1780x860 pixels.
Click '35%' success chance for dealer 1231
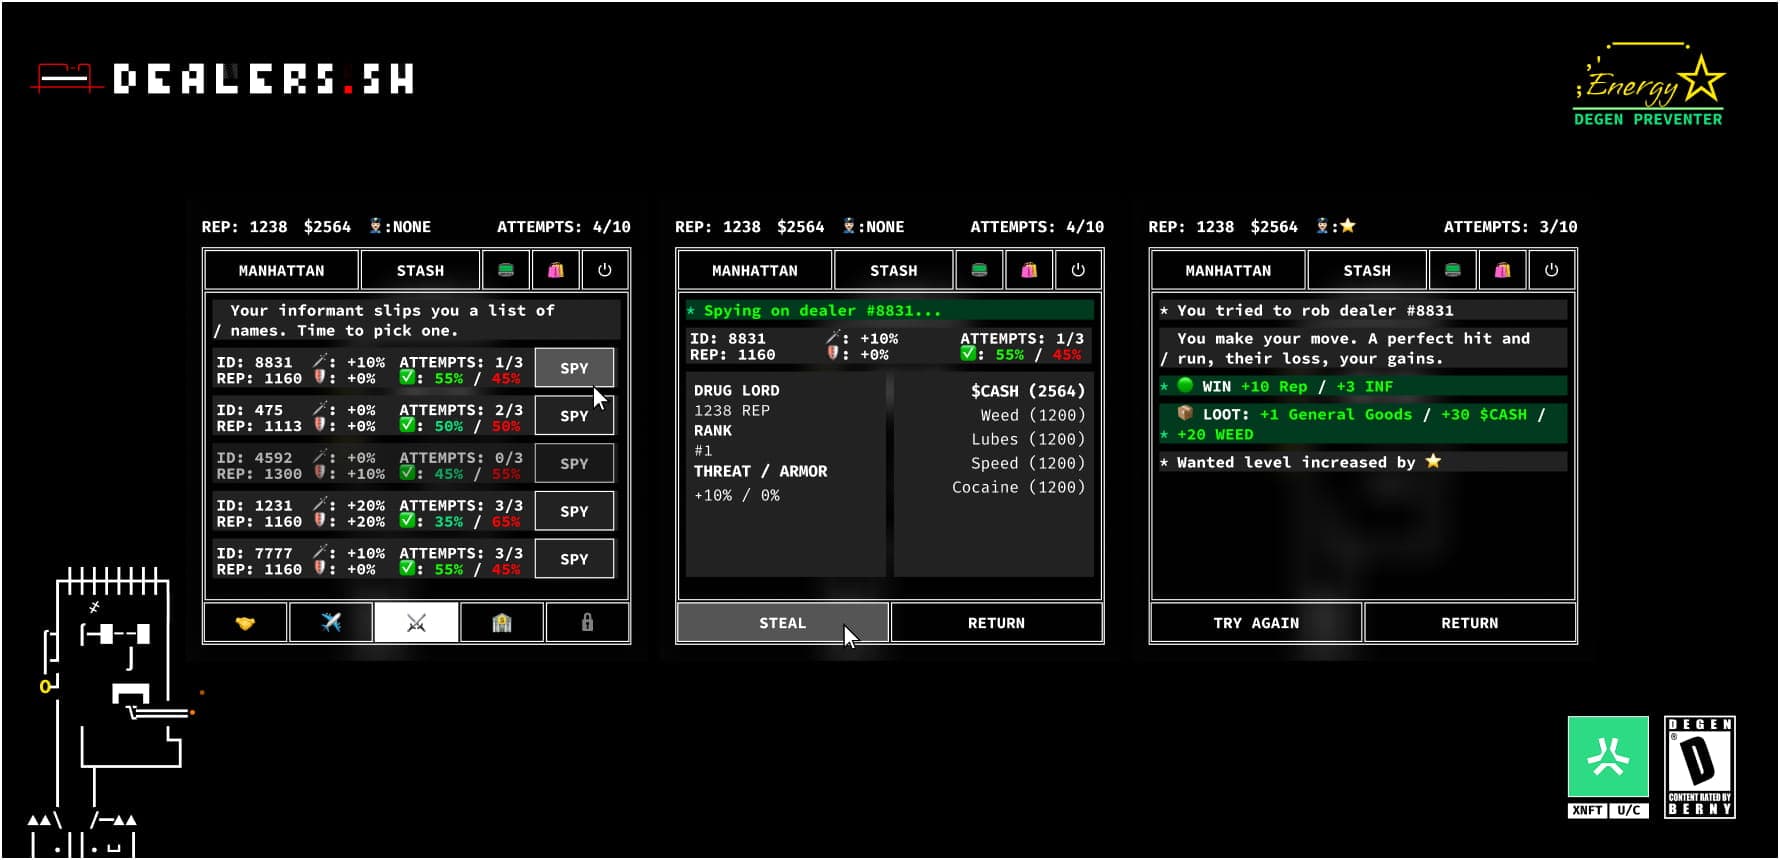pyautogui.click(x=448, y=521)
